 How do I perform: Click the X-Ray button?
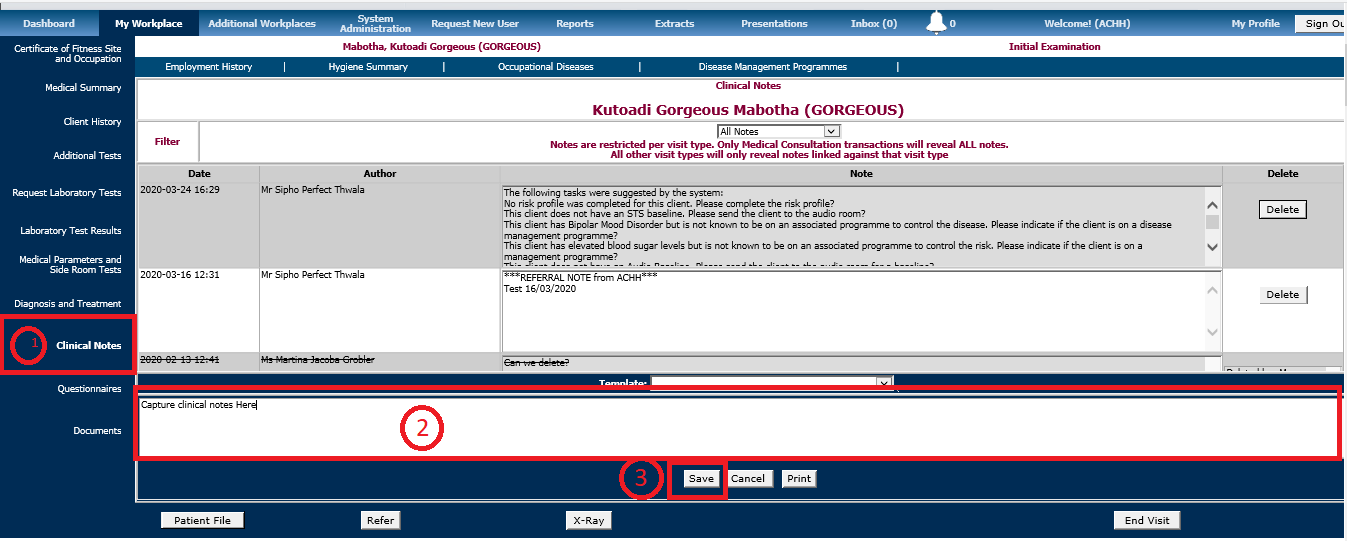point(588,520)
